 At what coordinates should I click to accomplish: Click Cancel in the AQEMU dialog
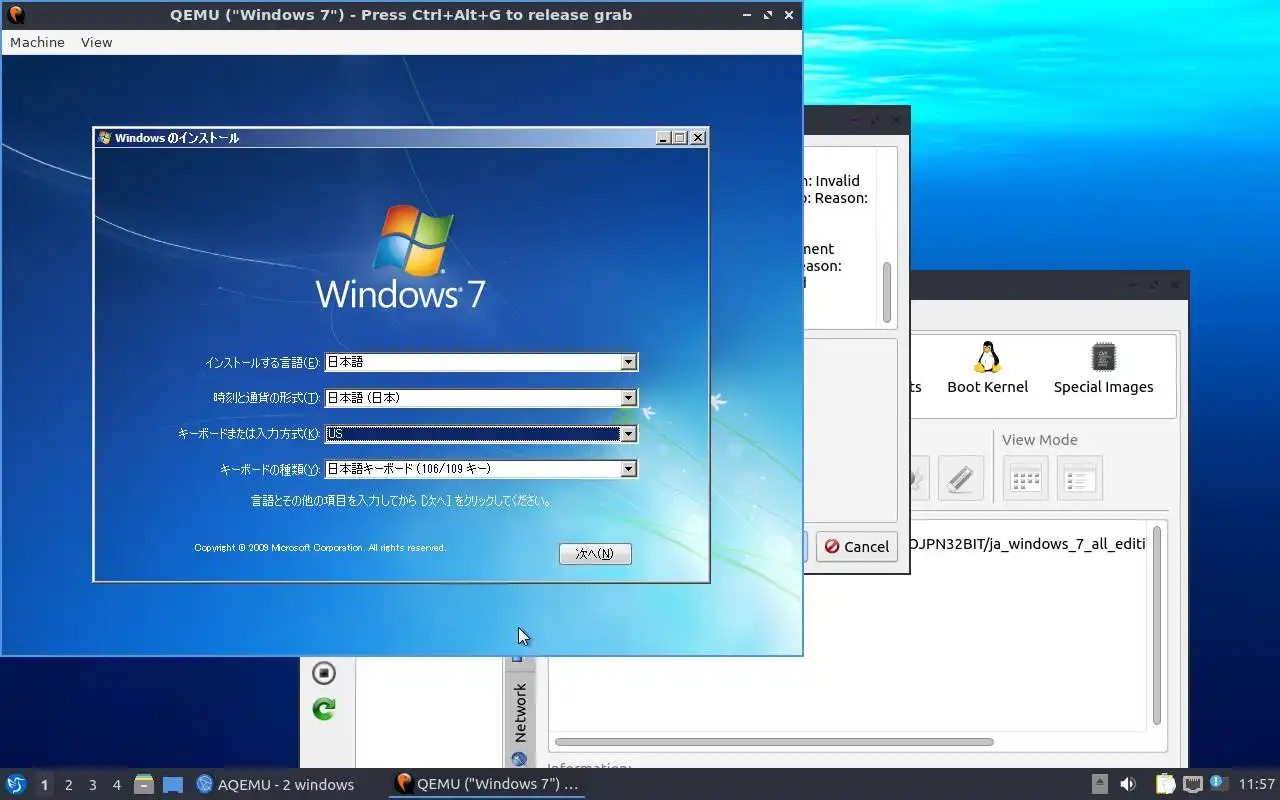[857, 546]
